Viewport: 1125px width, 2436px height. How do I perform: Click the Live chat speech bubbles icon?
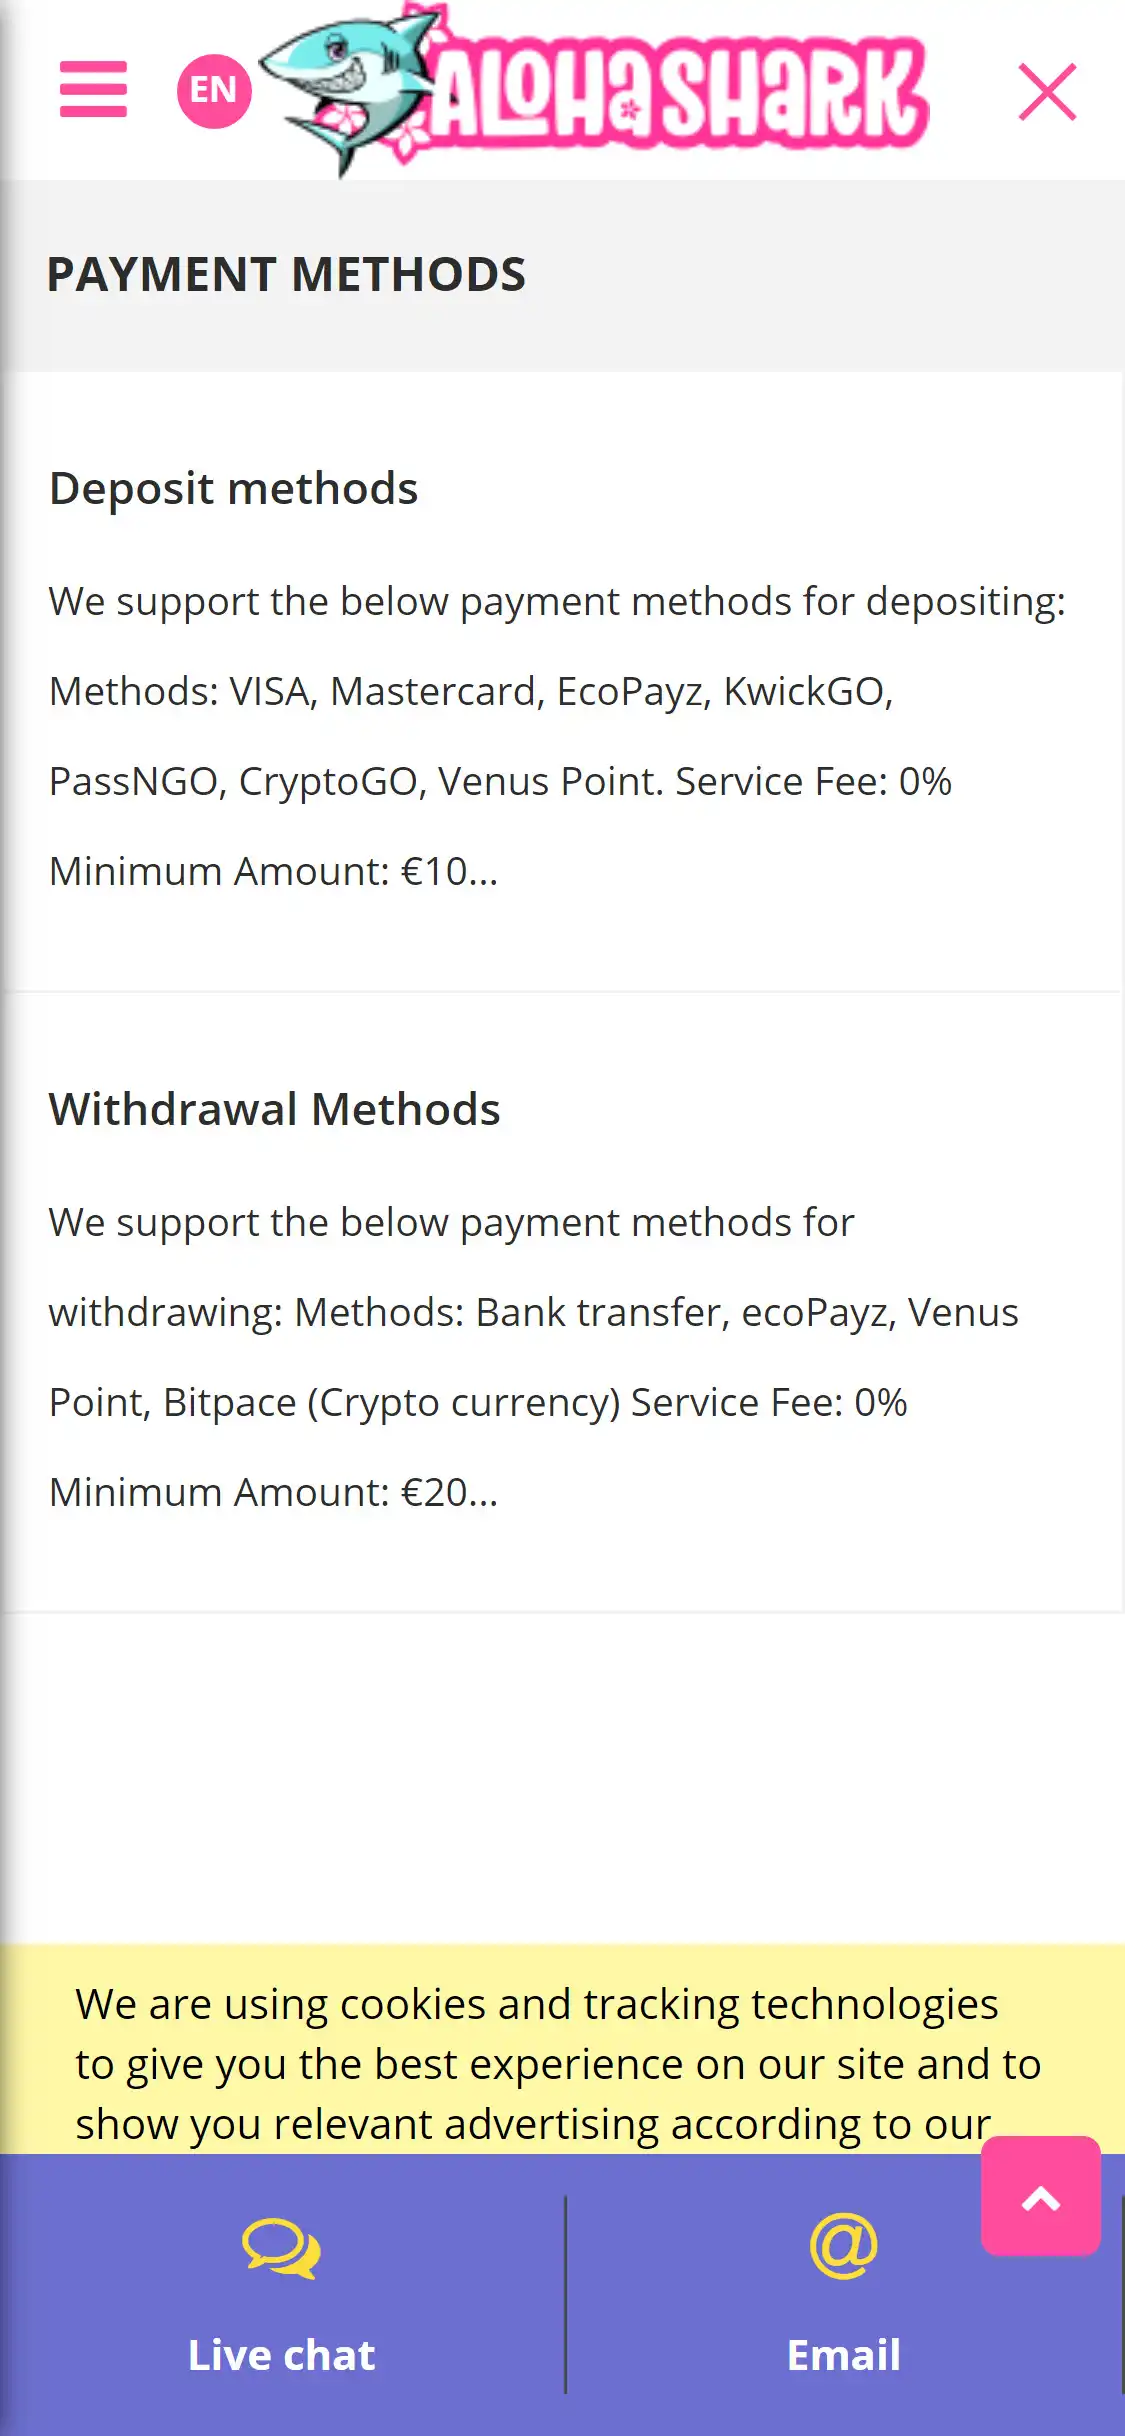click(282, 2248)
